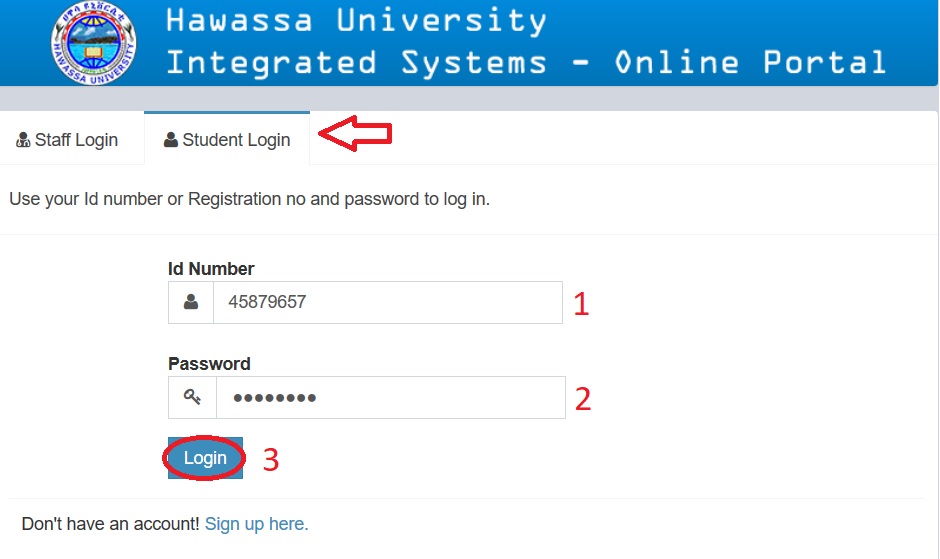Click into the Password input field

[x=390, y=397]
